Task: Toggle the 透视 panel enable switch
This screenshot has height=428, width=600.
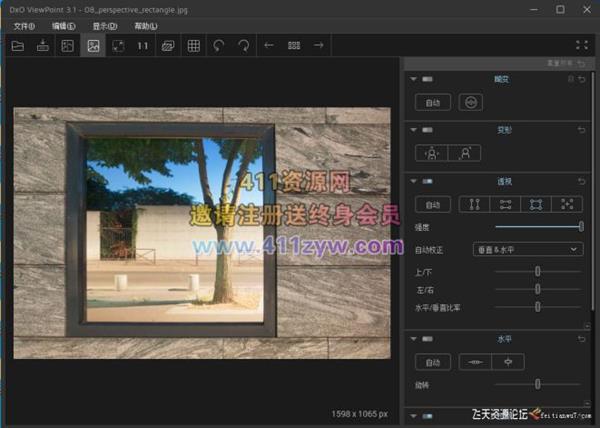Action: (x=428, y=181)
